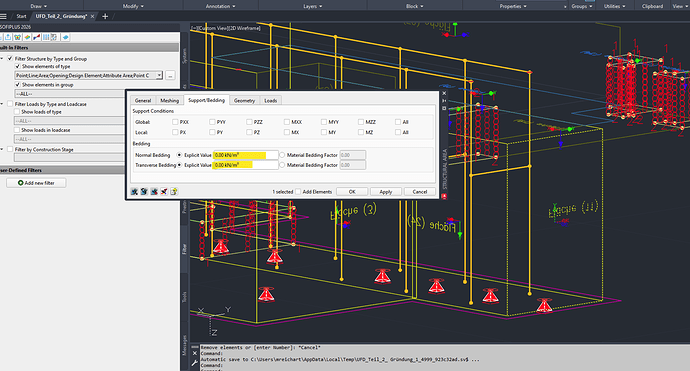Viewport: 690px width, 371px height.
Task: Click the butterfly-shaped icon in SOFiPLUS toolbar
Action: pos(17,37)
